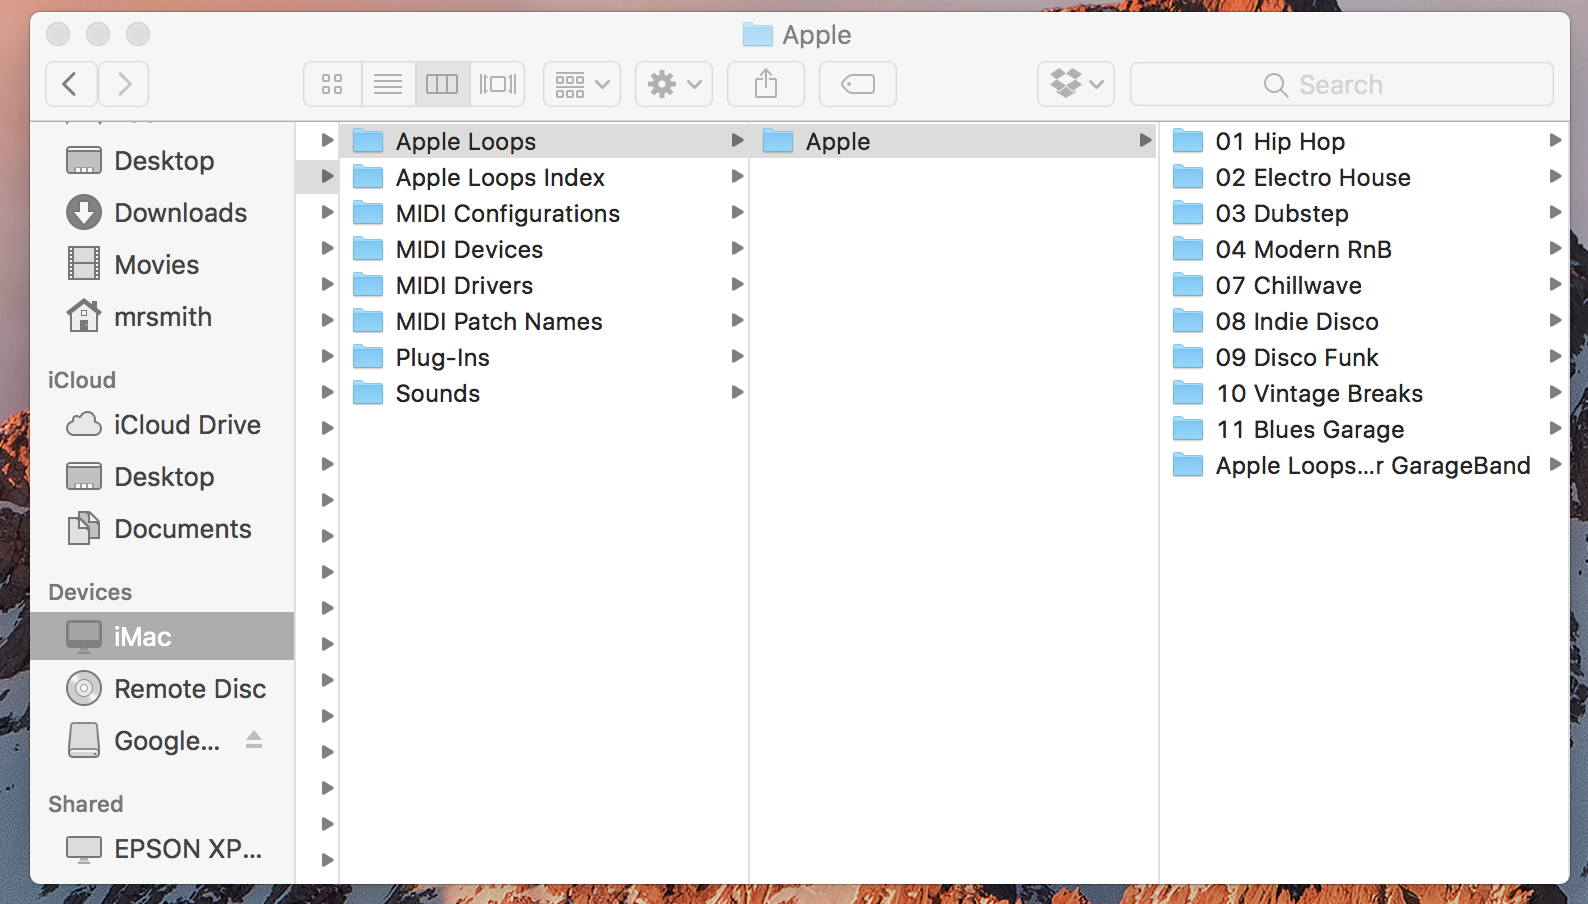Click the Search field
The image size is (1588, 904).
[1342, 84]
